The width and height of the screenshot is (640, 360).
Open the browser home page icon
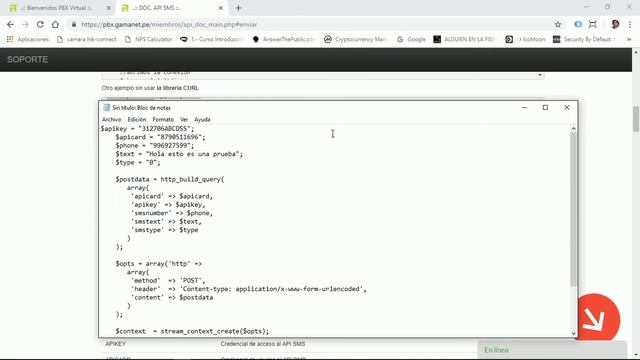point(55,24)
